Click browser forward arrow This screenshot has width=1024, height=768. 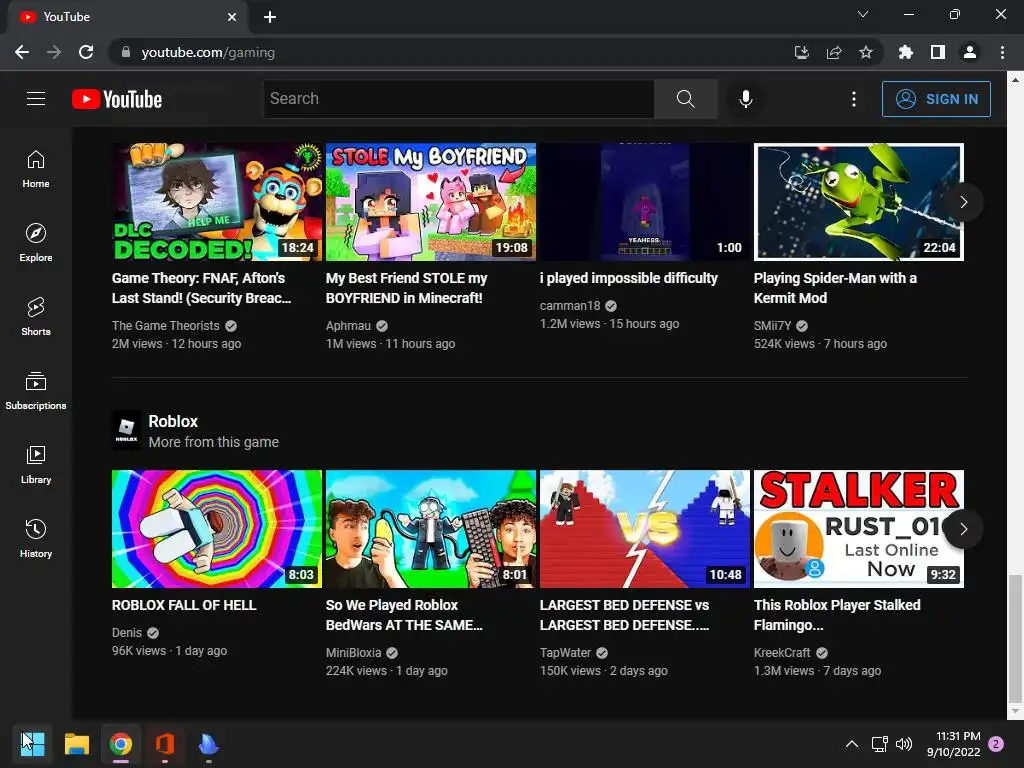tap(54, 52)
